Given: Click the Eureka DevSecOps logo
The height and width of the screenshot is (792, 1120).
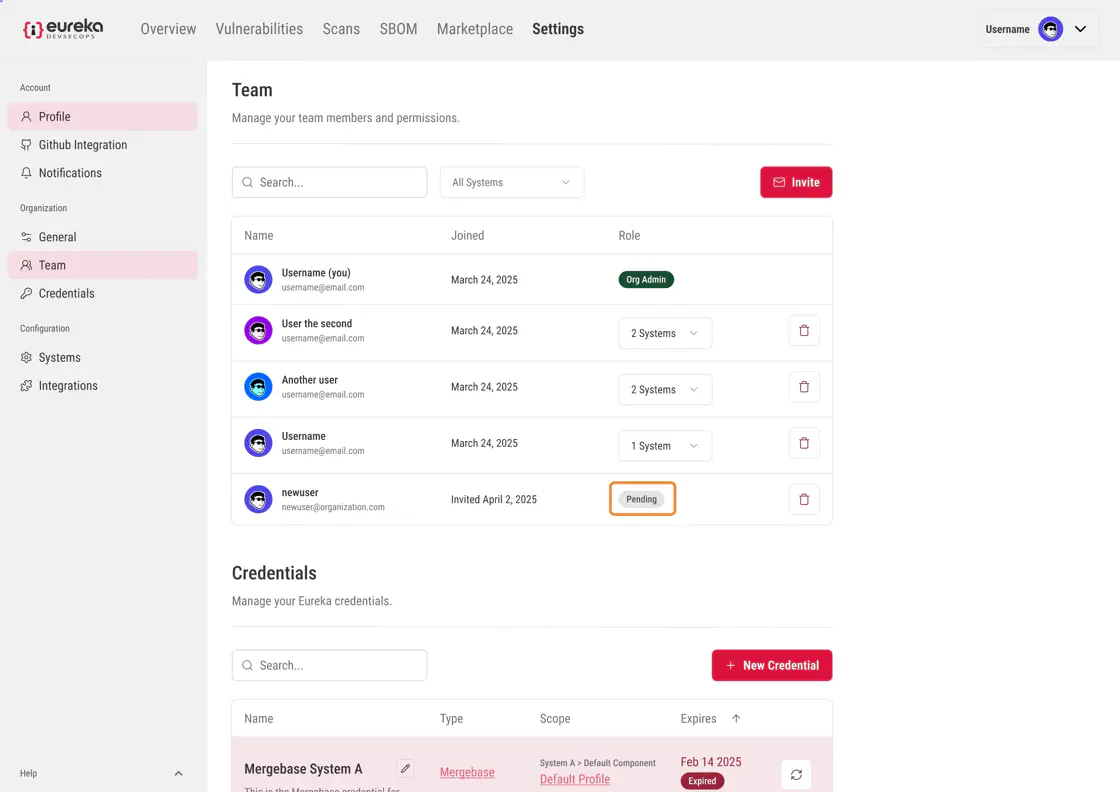Looking at the screenshot, I should click(x=63, y=29).
